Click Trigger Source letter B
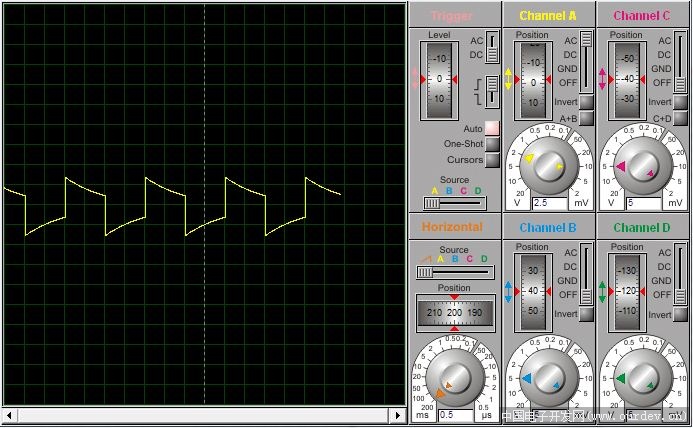 449,191
